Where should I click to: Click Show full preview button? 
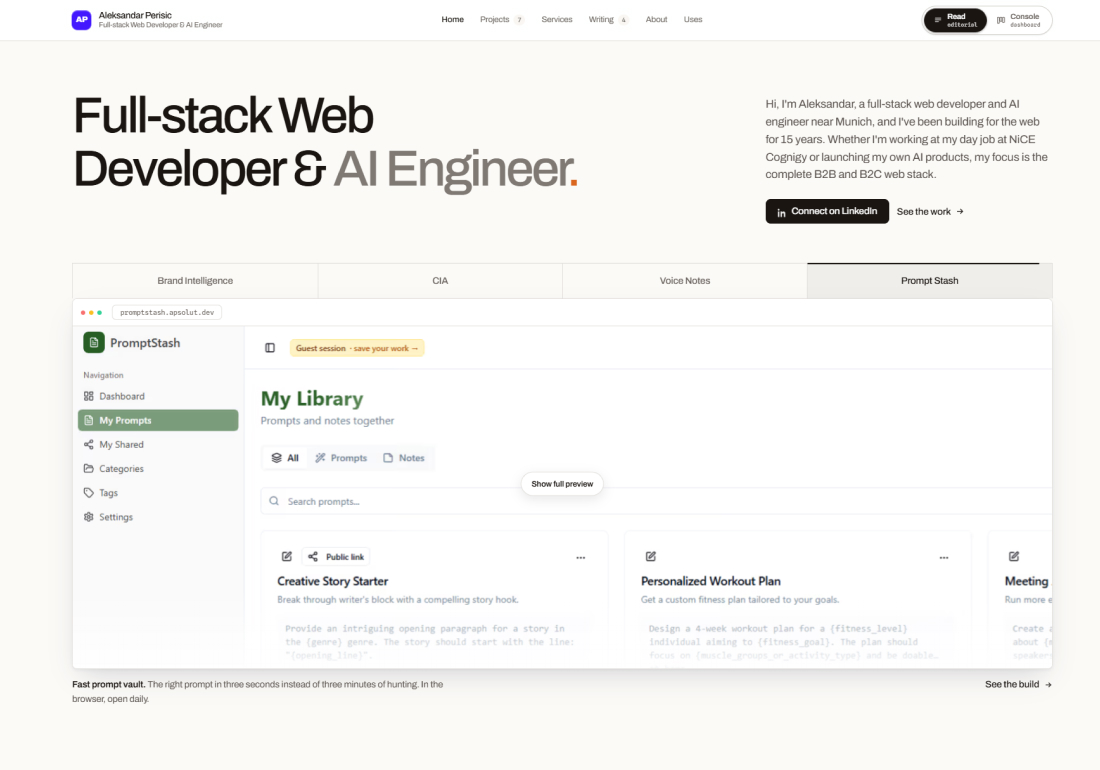(x=562, y=484)
